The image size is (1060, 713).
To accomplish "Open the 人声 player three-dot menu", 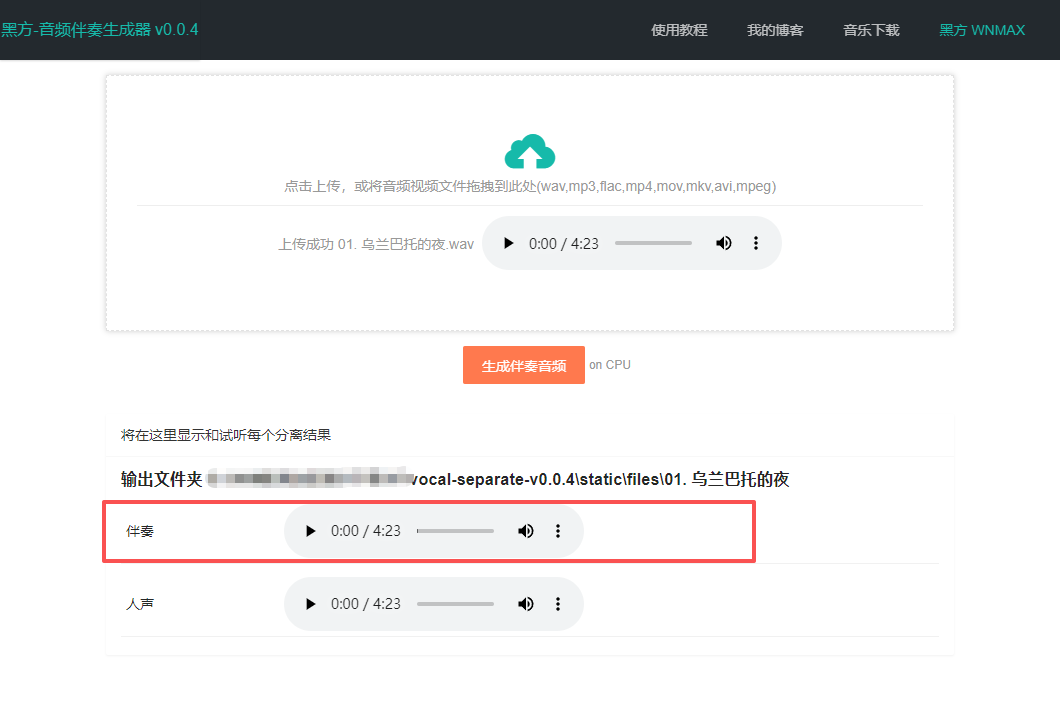I will [558, 604].
